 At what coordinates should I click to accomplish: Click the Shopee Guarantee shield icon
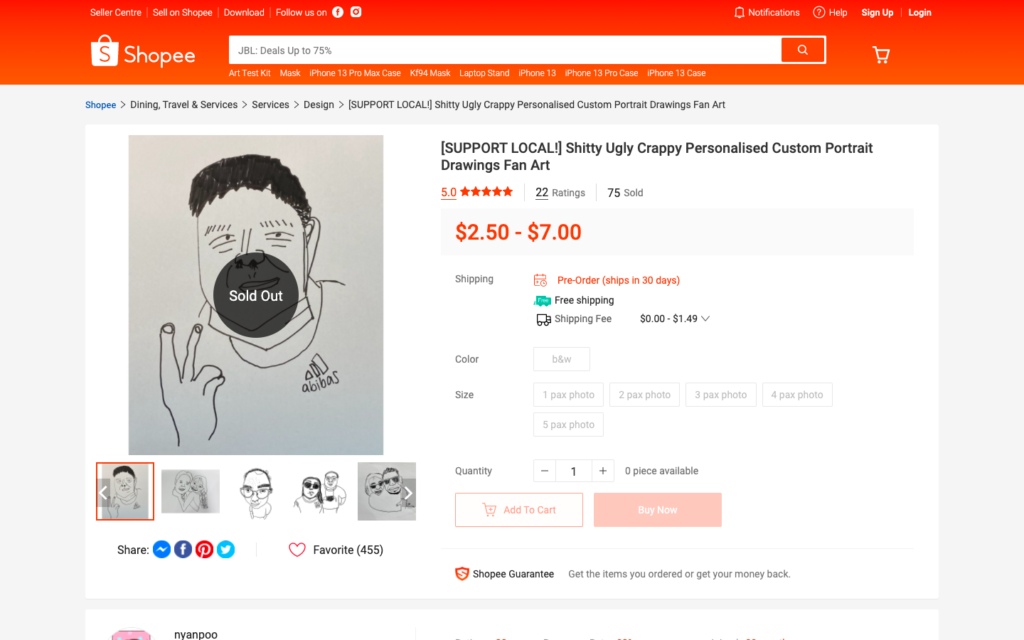click(461, 573)
